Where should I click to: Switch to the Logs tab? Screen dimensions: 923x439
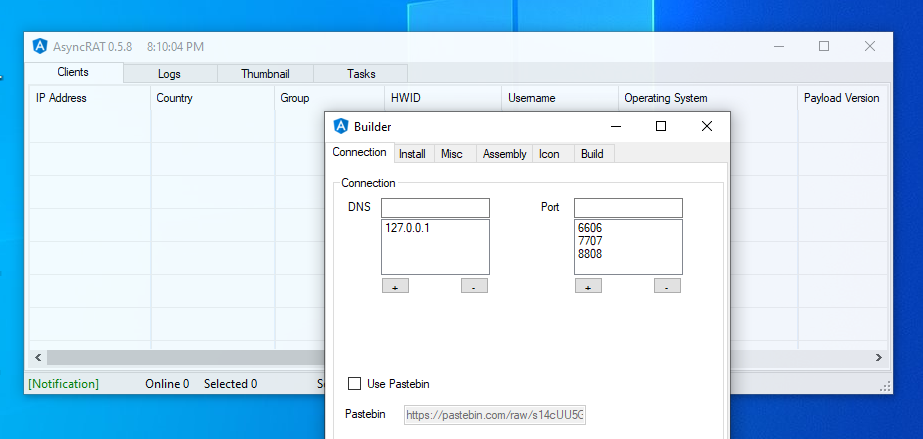click(x=169, y=74)
